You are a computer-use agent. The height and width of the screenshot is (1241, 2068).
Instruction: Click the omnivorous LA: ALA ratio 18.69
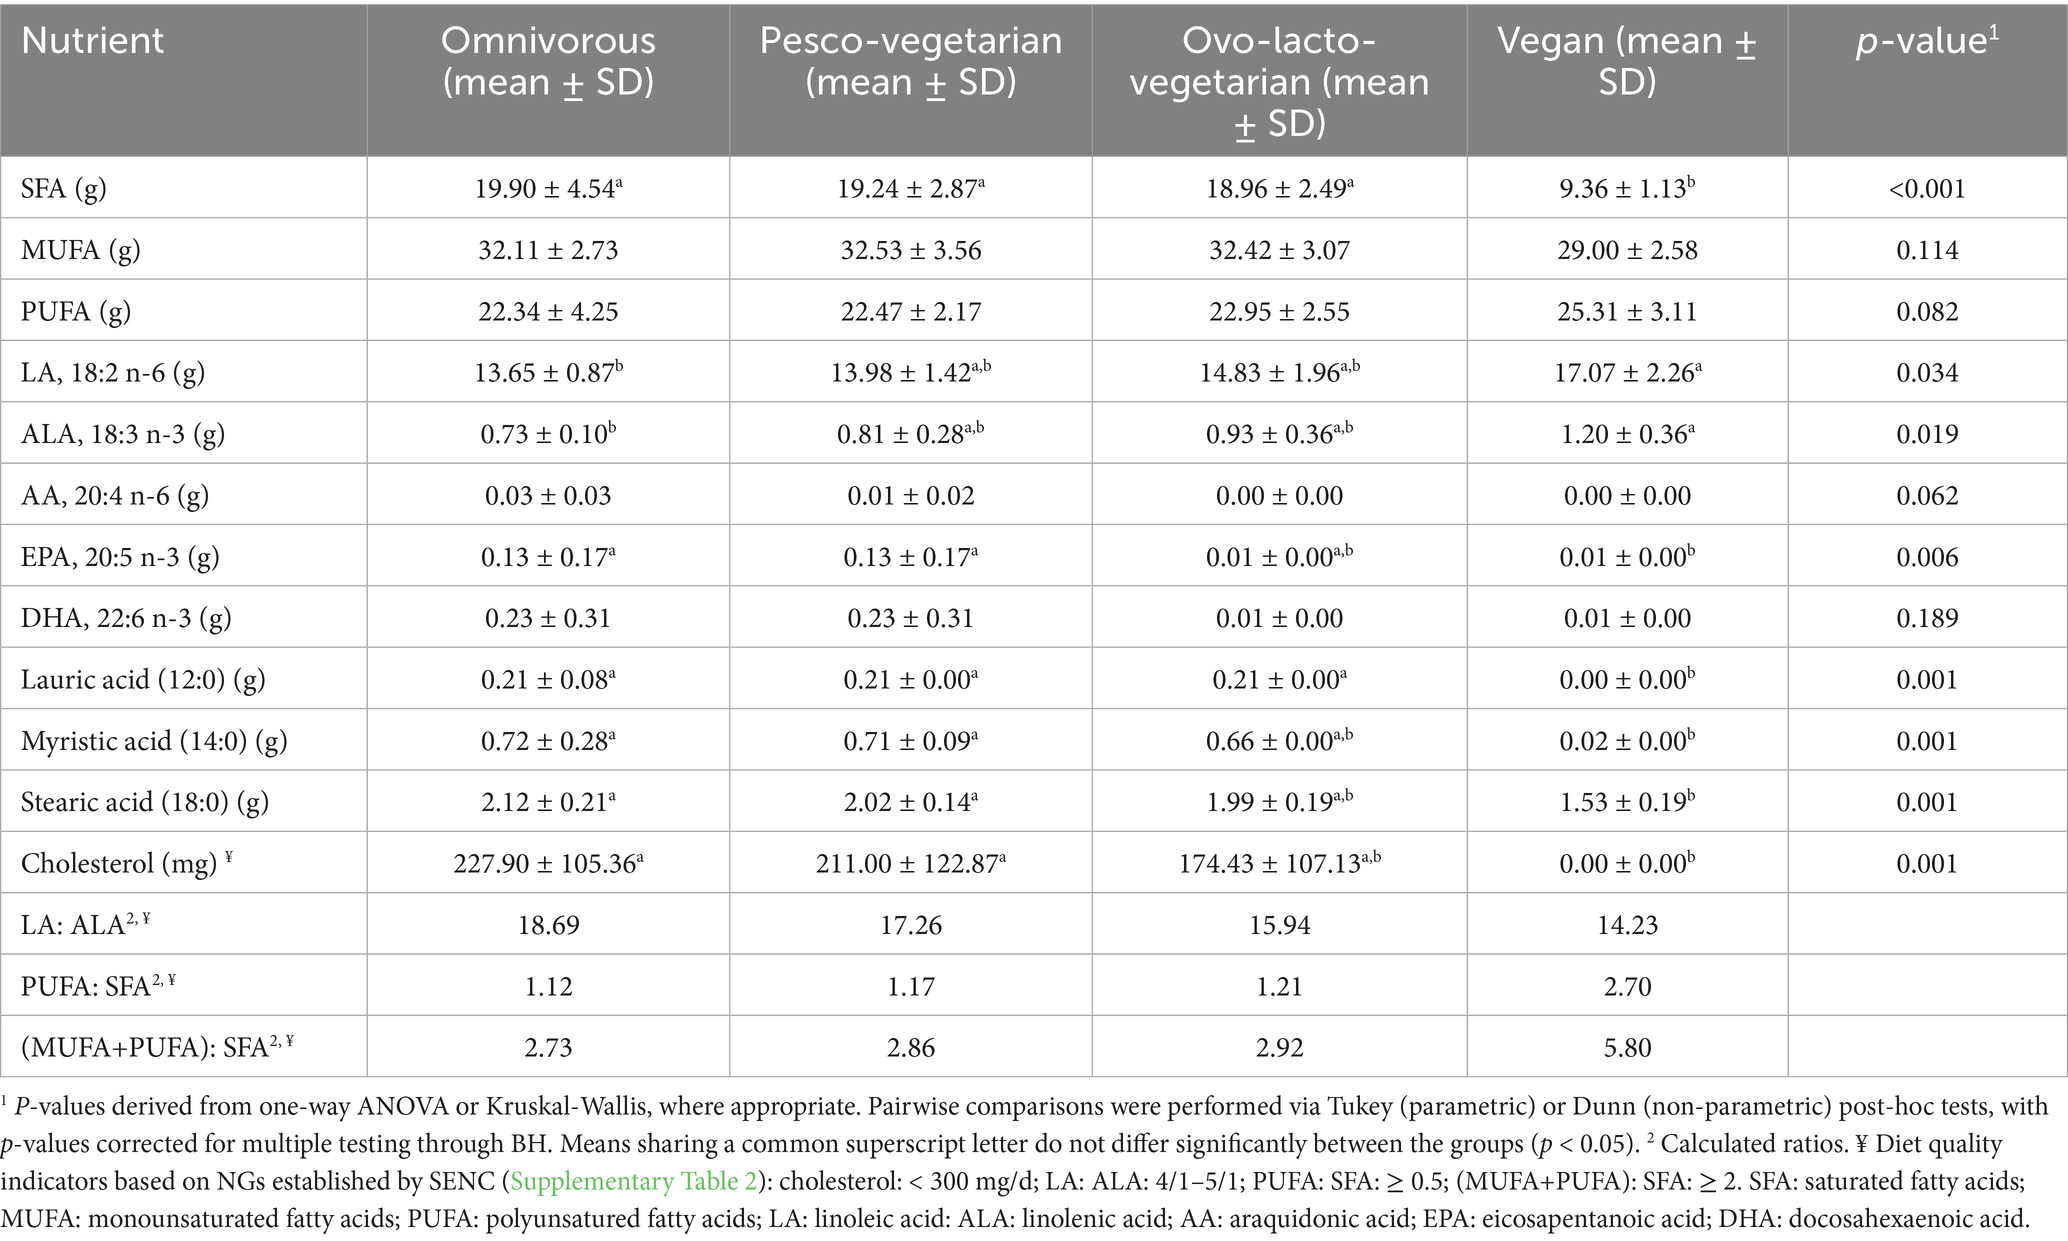click(x=548, y=925)
